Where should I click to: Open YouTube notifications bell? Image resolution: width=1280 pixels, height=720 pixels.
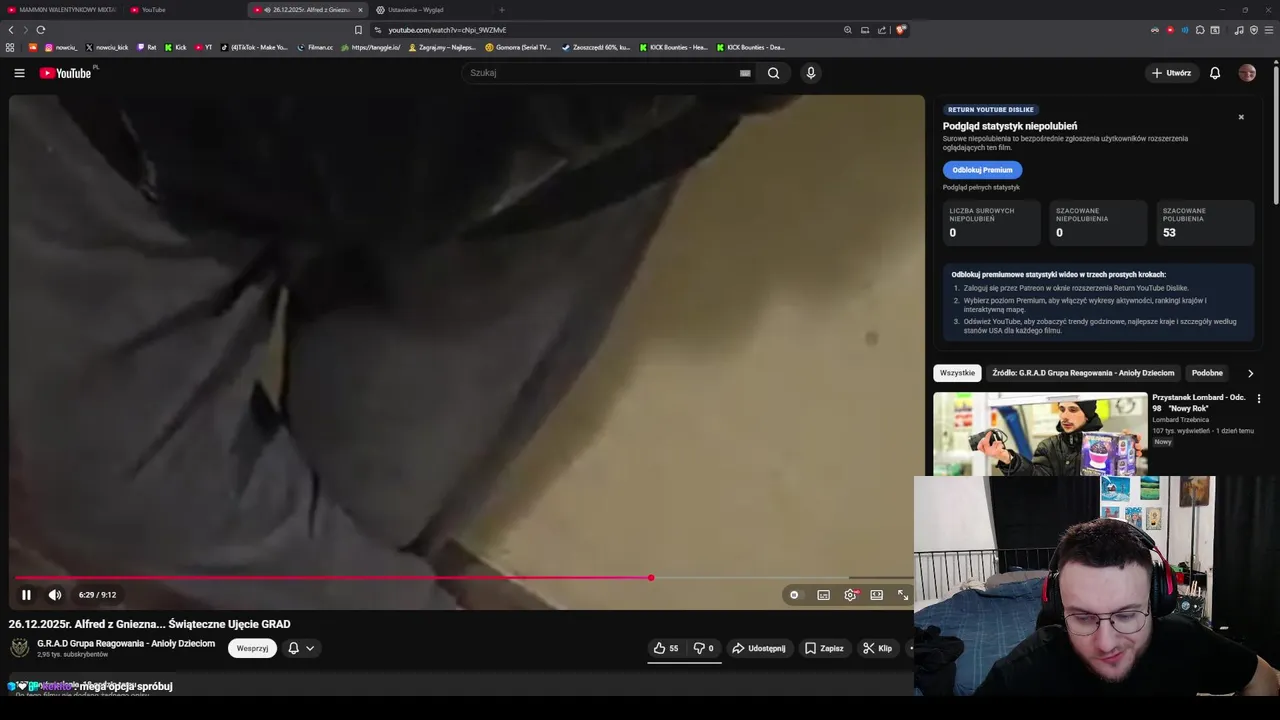tap(1215, 73)
